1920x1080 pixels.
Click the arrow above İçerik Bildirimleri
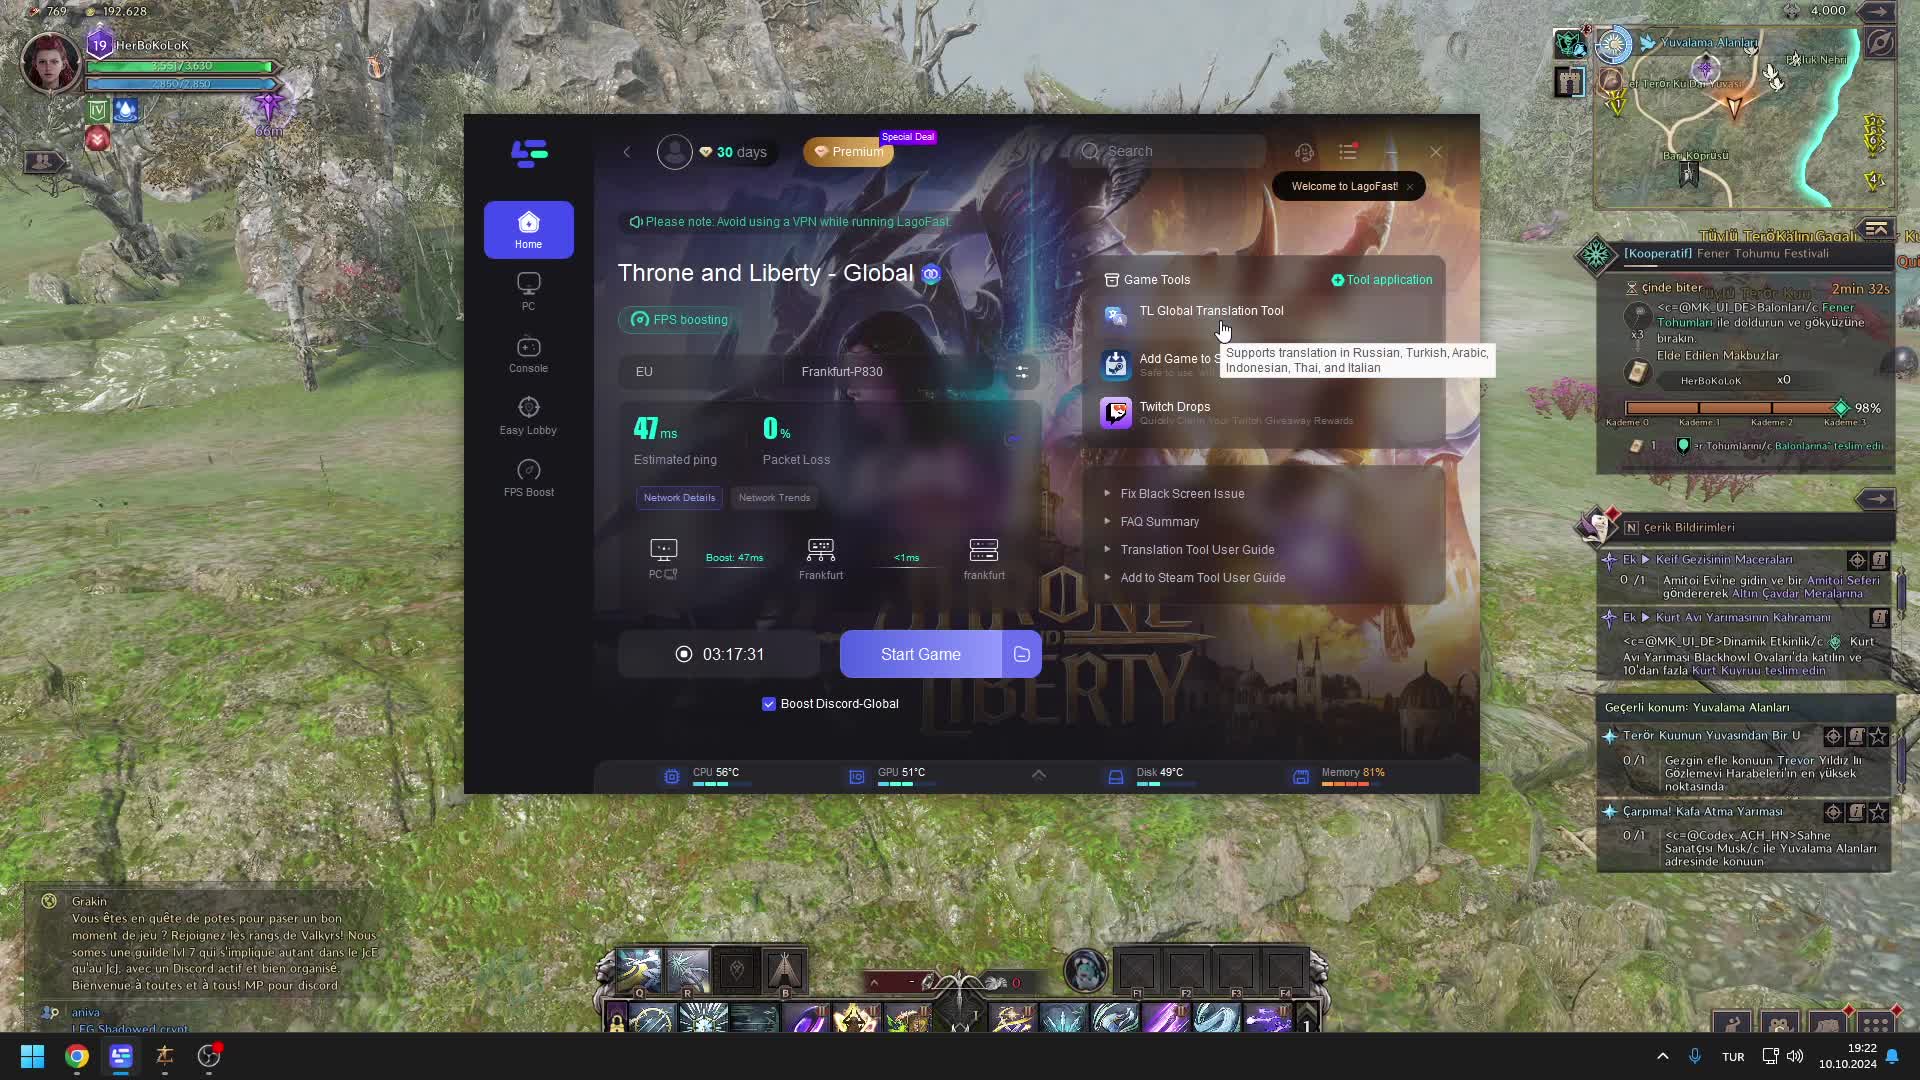pyautogui.click(x=1877, y=499)
